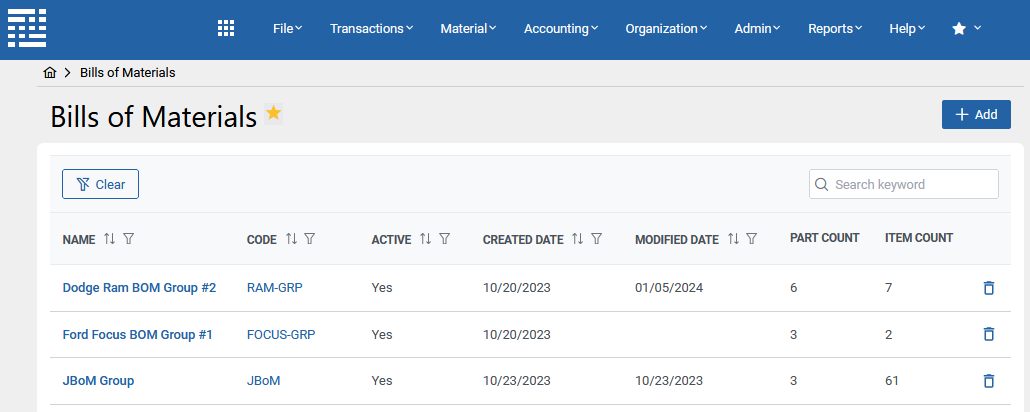The height and width of the screenshot is (412, 1030).
Task: Open the JBoM code link
Action: coord(263,380)
